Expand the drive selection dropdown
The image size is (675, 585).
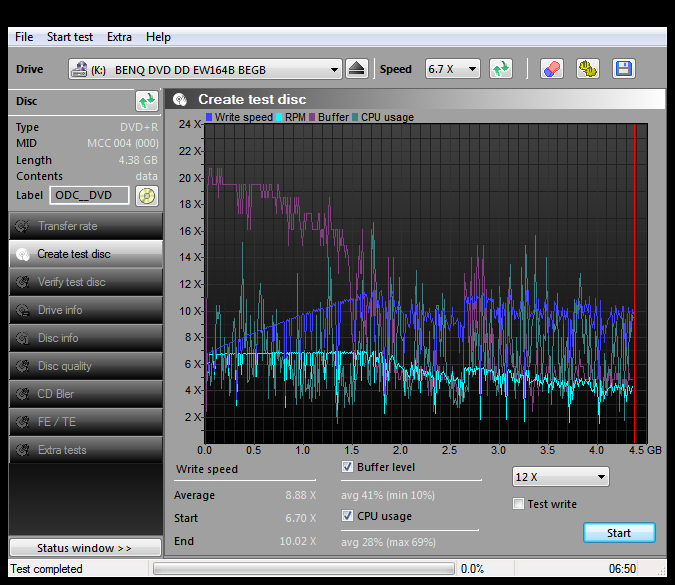pos(334,70)
